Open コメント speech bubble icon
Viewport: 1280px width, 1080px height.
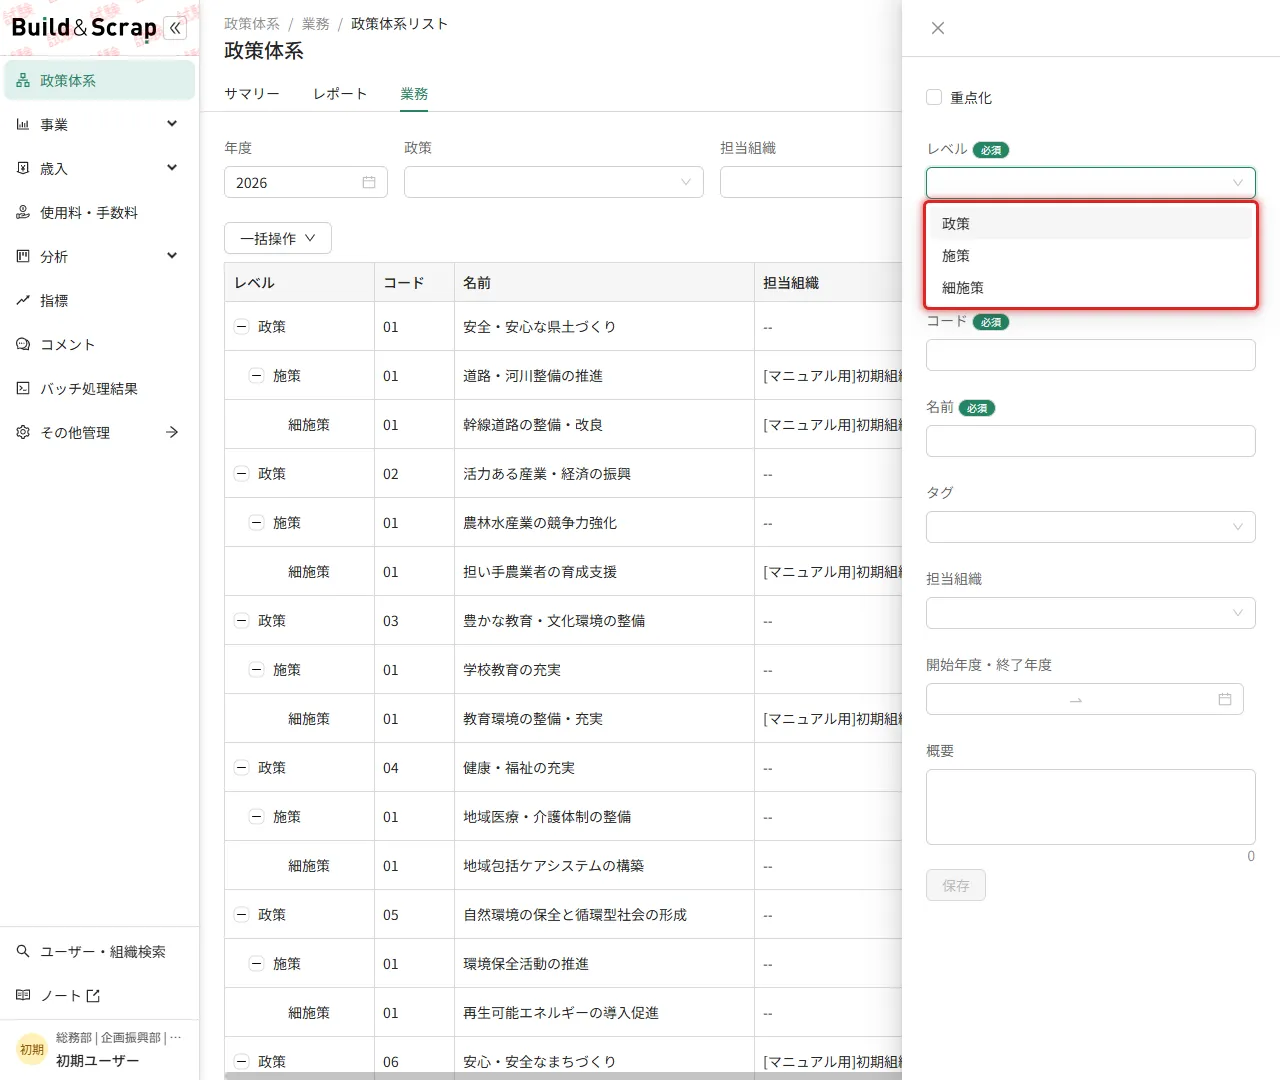tap(23, 345)
